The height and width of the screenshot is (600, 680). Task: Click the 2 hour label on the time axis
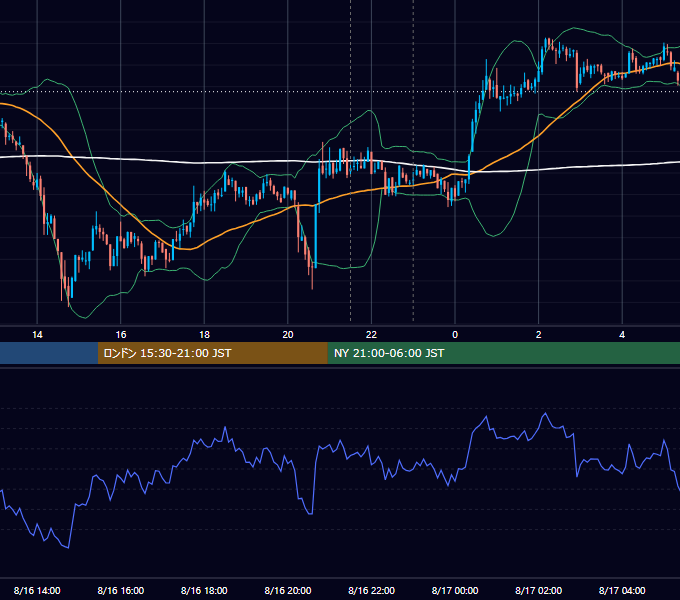[x=539, y=335]
